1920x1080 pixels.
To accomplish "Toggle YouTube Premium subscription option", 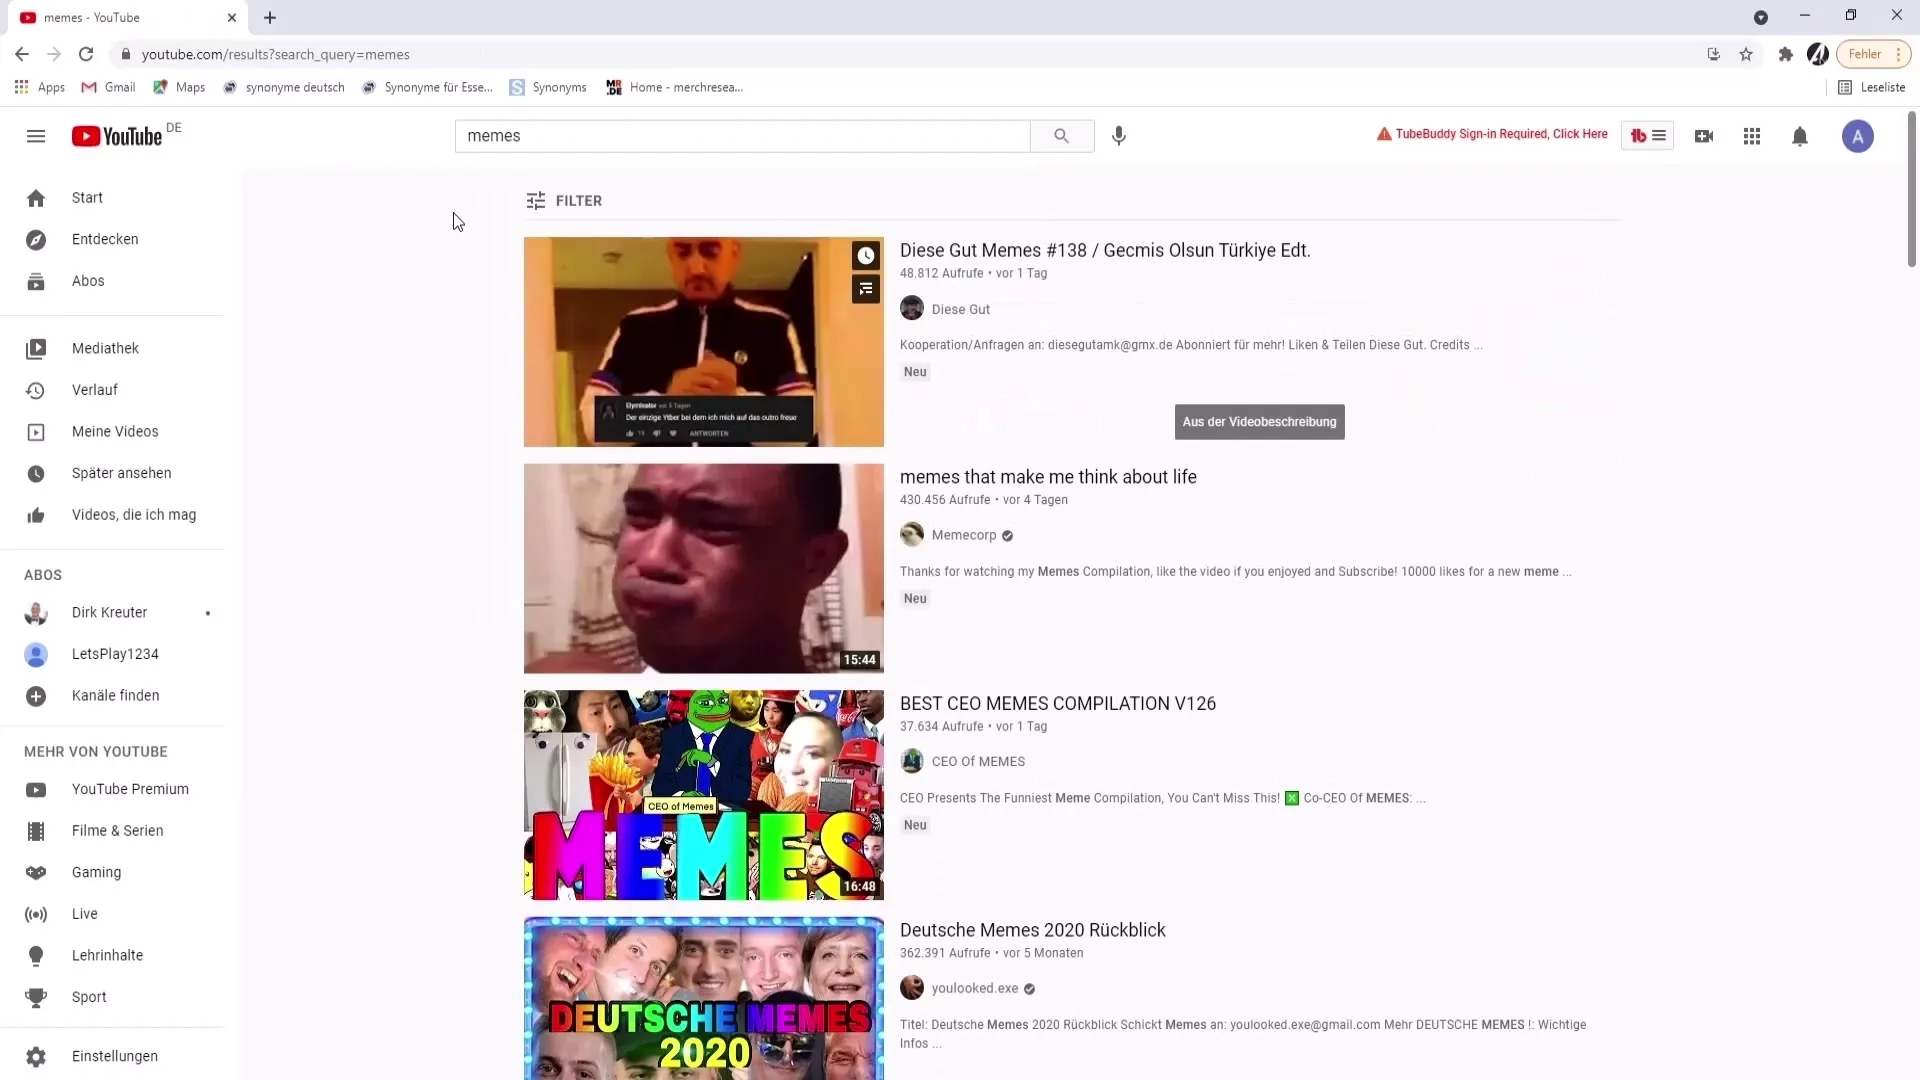I will click(129, 789).
